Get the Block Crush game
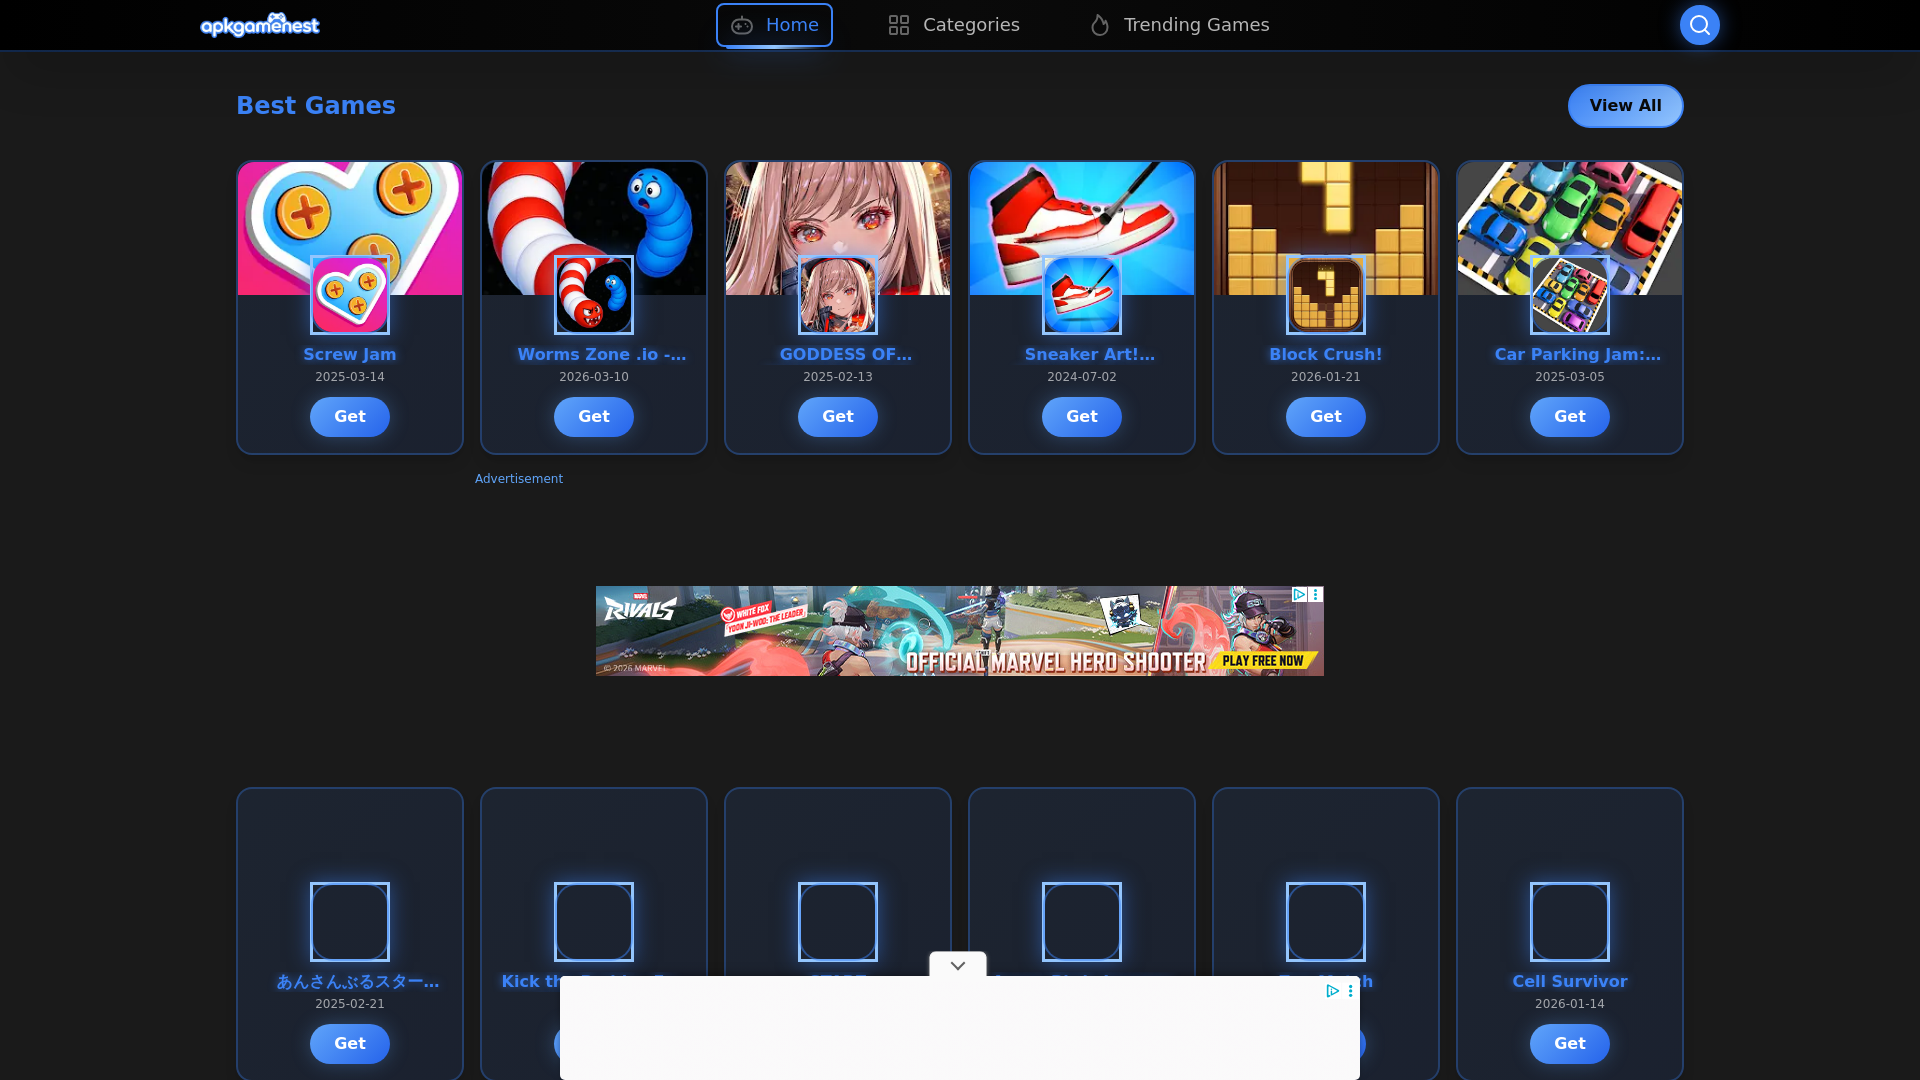This screenshot has height=1080, width=1920. [x=1326, y=417]
